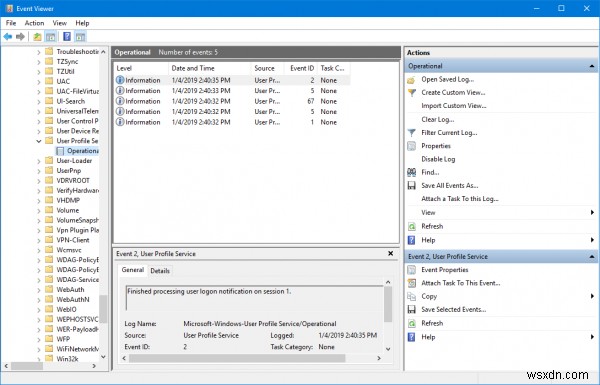600x385 pixels.
Task: Sort by Level column header
Action: (x=141, y=68)
